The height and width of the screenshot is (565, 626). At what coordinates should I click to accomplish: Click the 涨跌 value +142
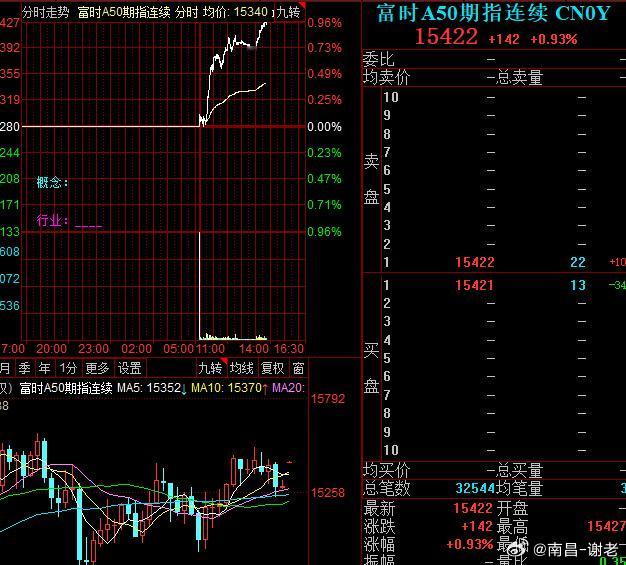(477, 526)
